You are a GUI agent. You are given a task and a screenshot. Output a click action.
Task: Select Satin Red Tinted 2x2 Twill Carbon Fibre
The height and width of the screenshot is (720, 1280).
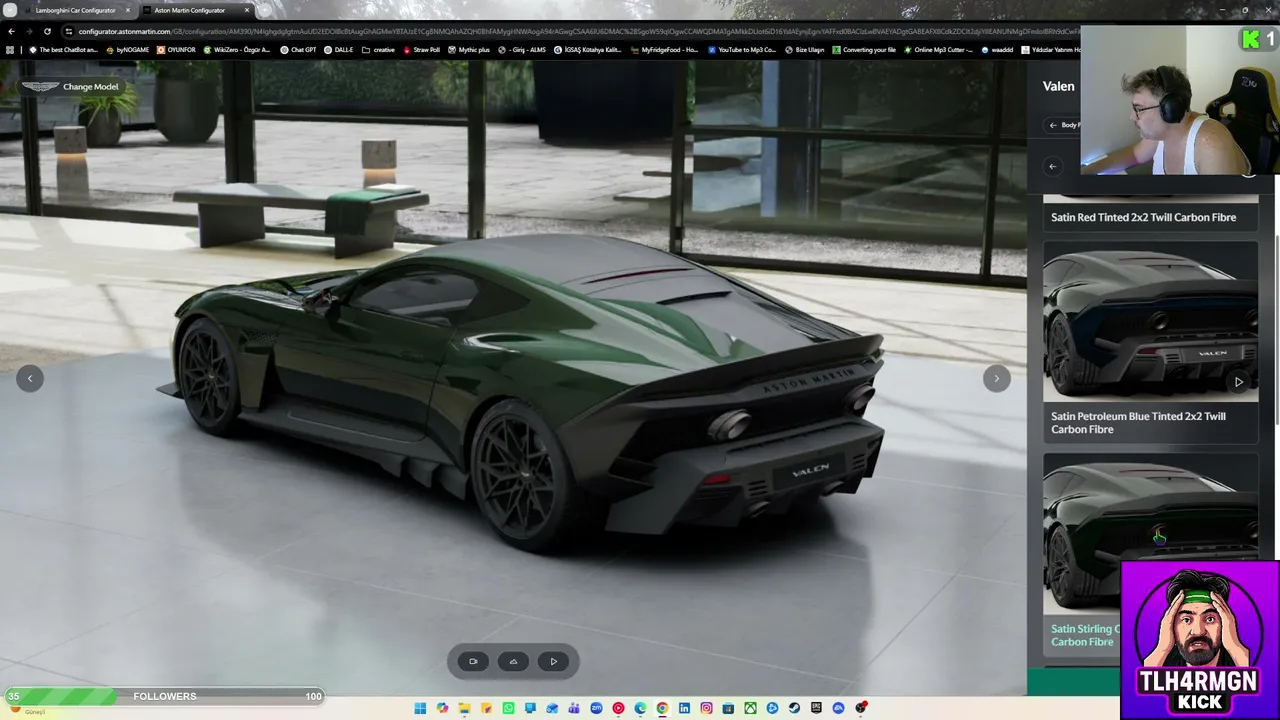click(x=1143, y=217)
